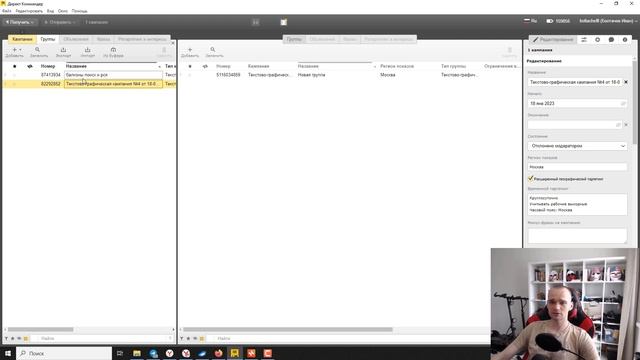Toggle Расширенный географический таргетинг checkbox
Viewport: 640px width, 360px height.
point(531,178)
